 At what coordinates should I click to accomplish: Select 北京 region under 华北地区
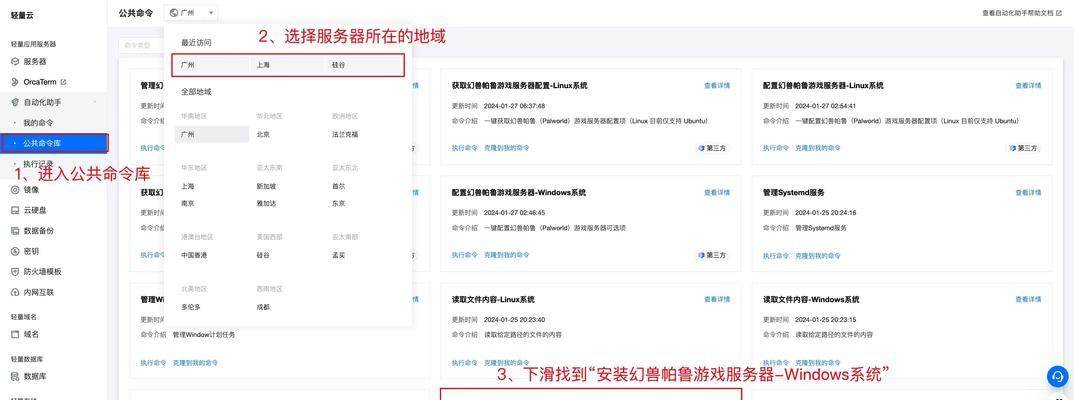click(262, 134)
